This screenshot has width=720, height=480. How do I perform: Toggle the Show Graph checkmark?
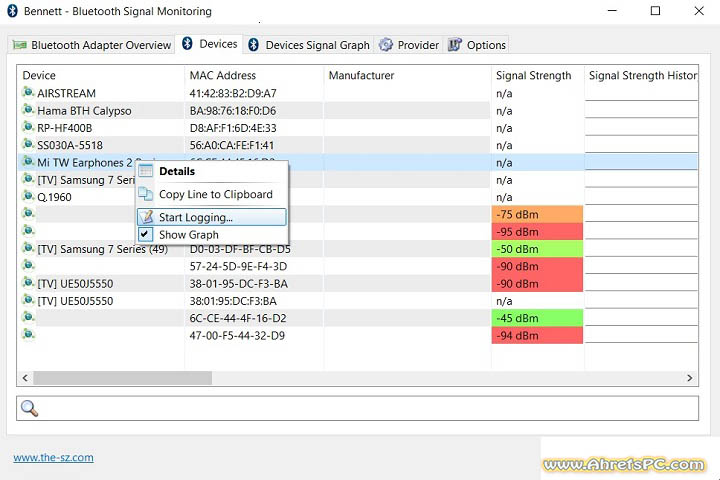pos(145,234)
